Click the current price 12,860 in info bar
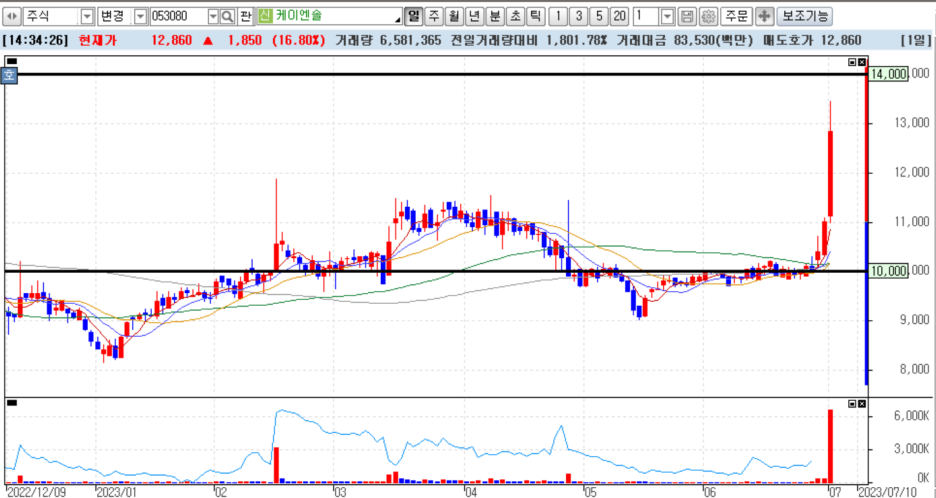This screenshot has height=498, width=936. pyautogui.click(x=172, y=41)
